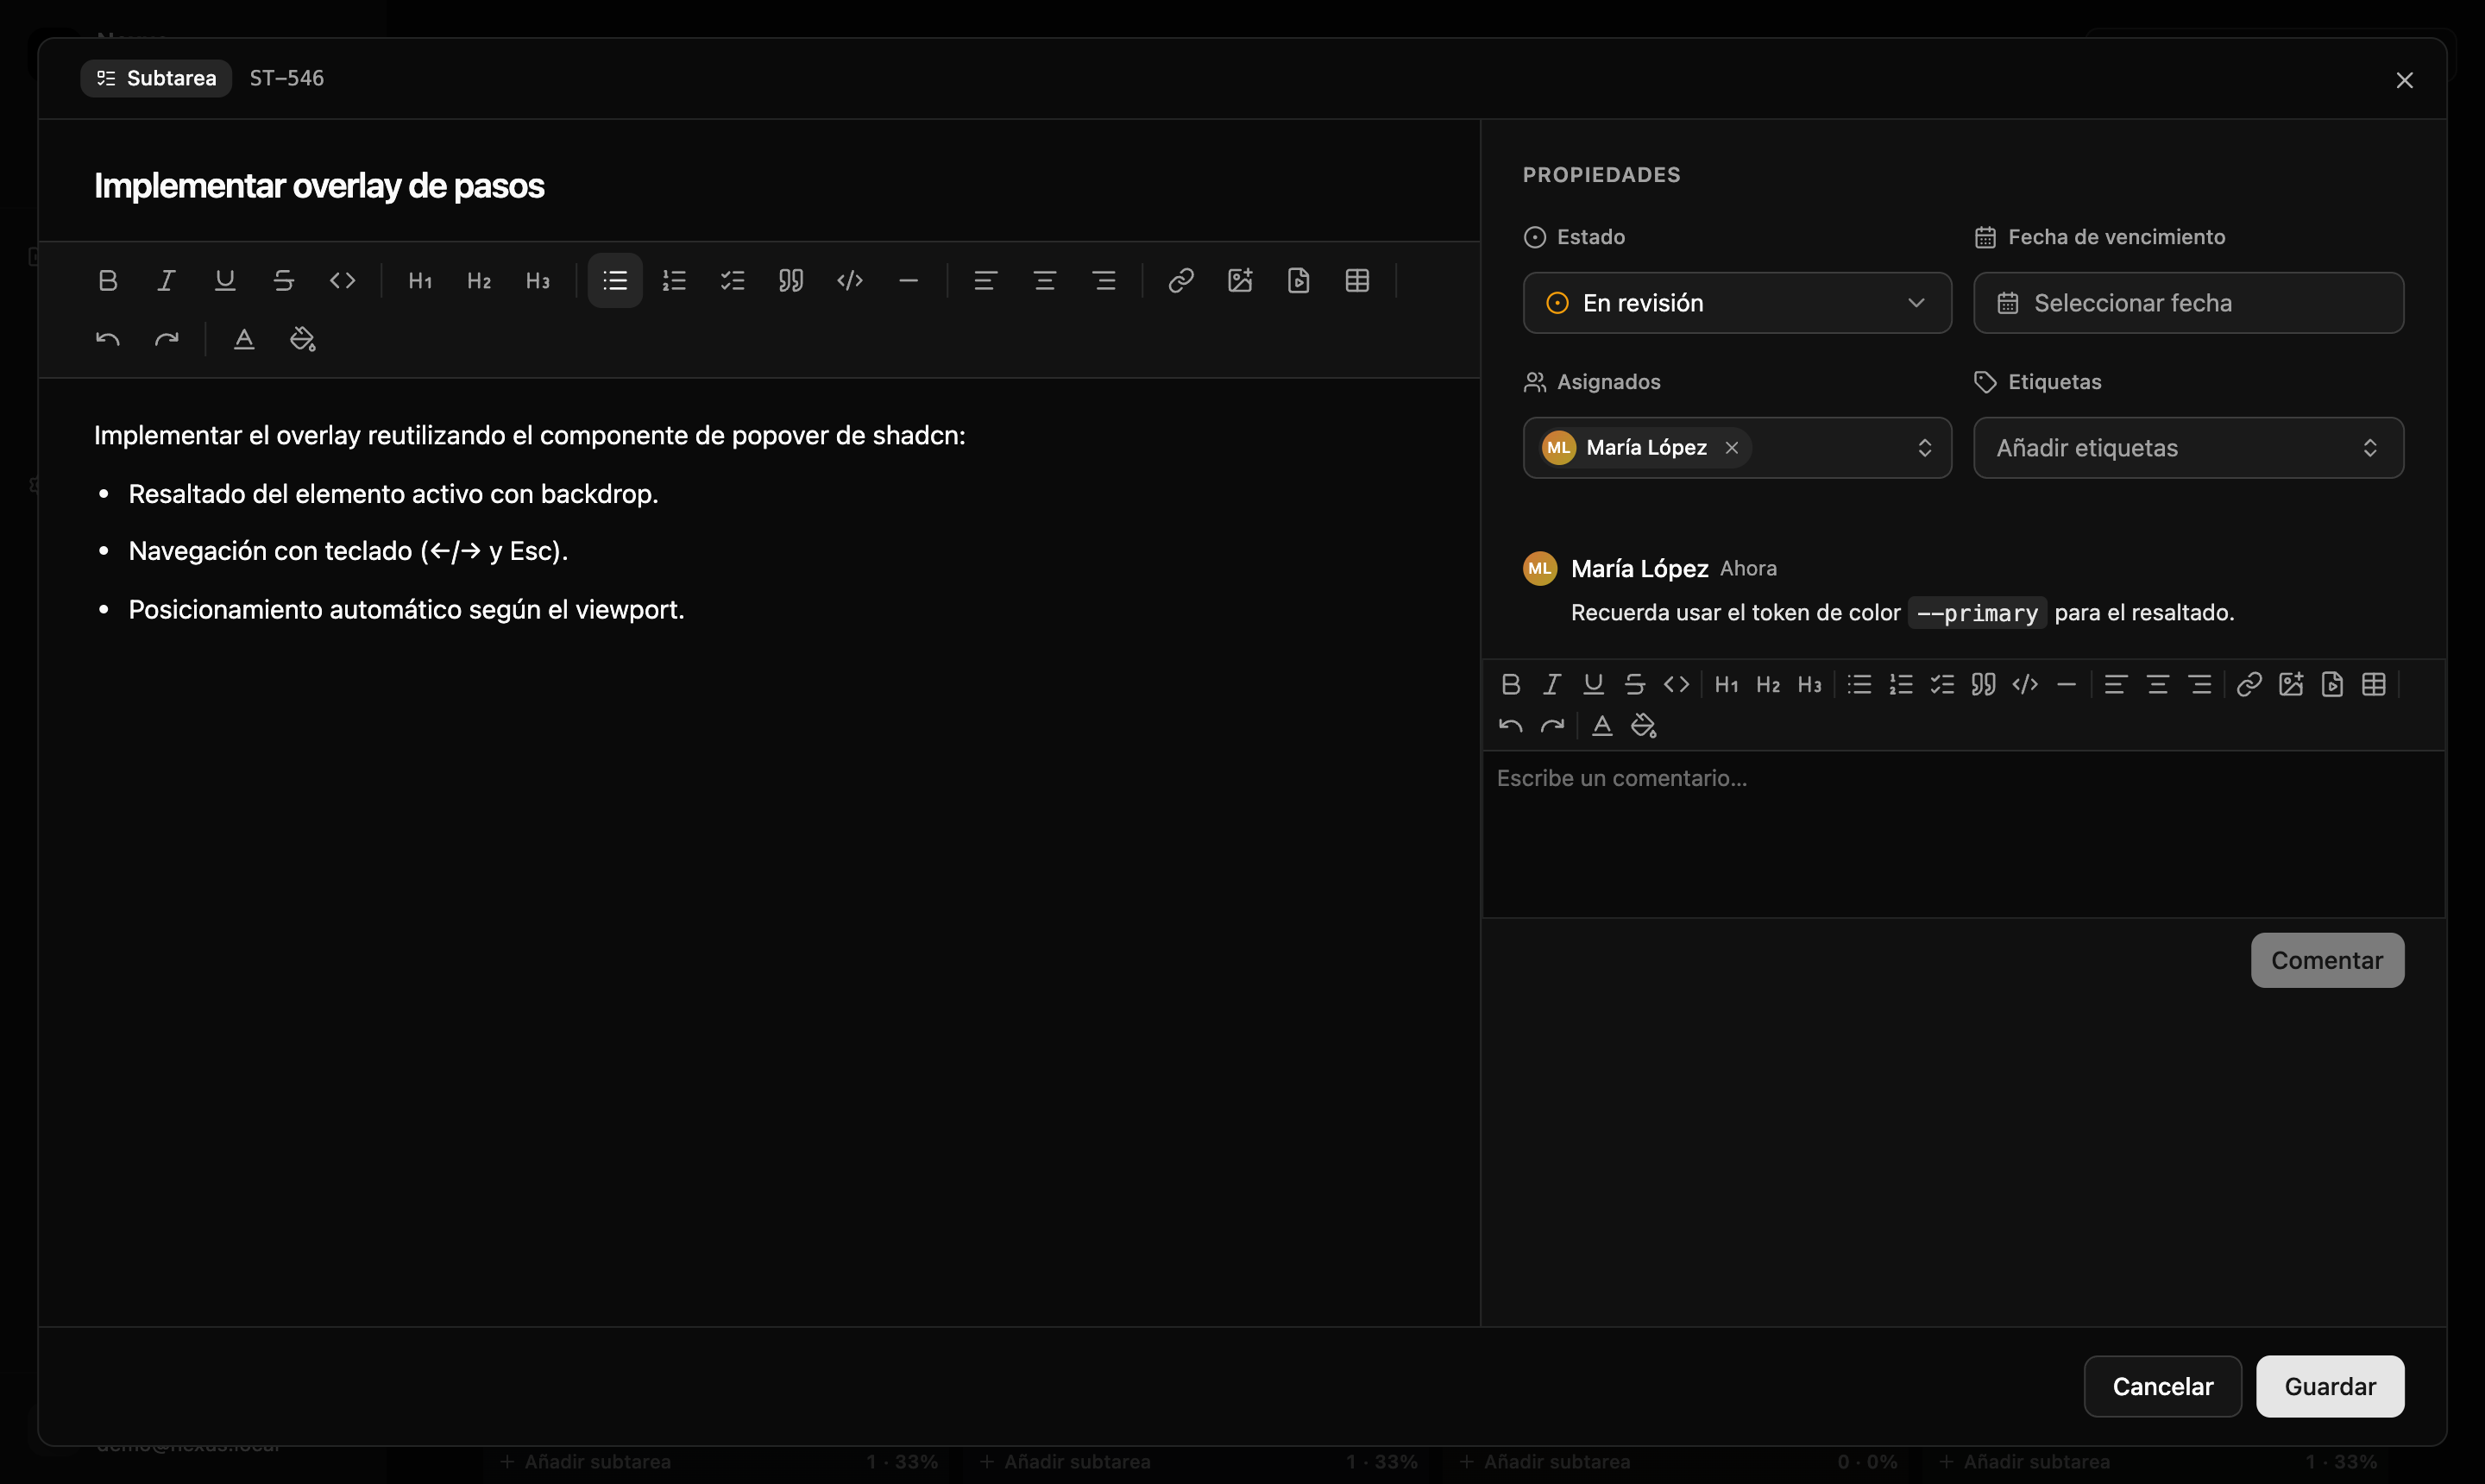Insert blockquote in comment editor
2485x1484 pixels.
[x=1984, y=684]
